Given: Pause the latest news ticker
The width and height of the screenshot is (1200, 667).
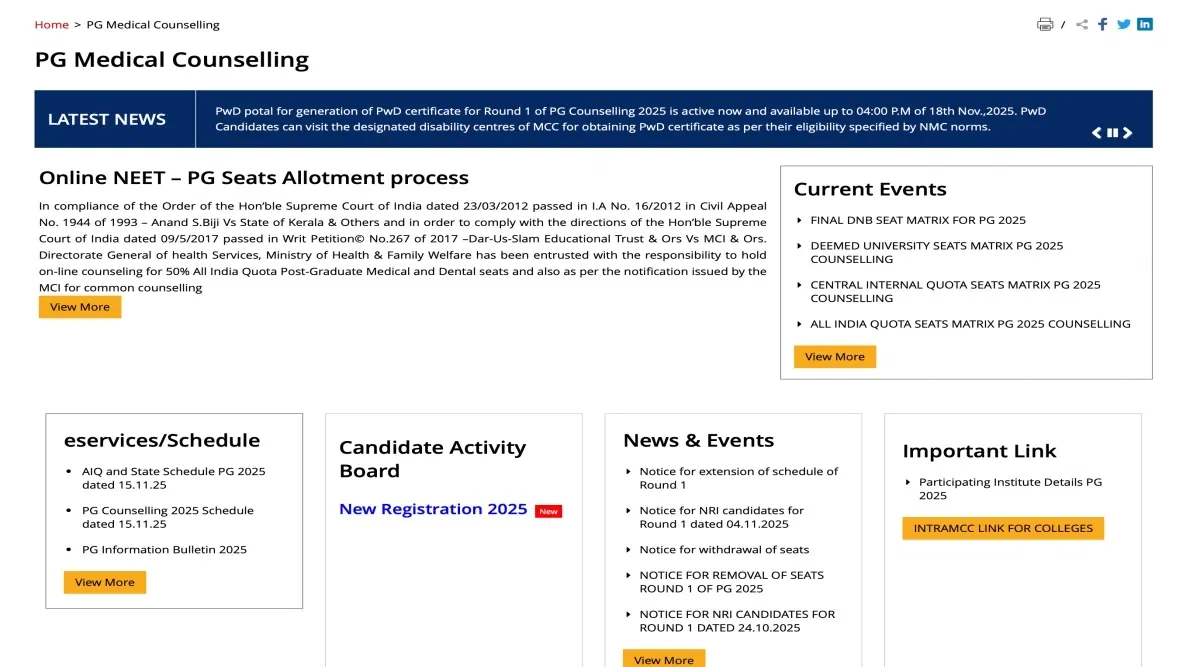Looking at the screenshot, I should (x=1112, y=133).
